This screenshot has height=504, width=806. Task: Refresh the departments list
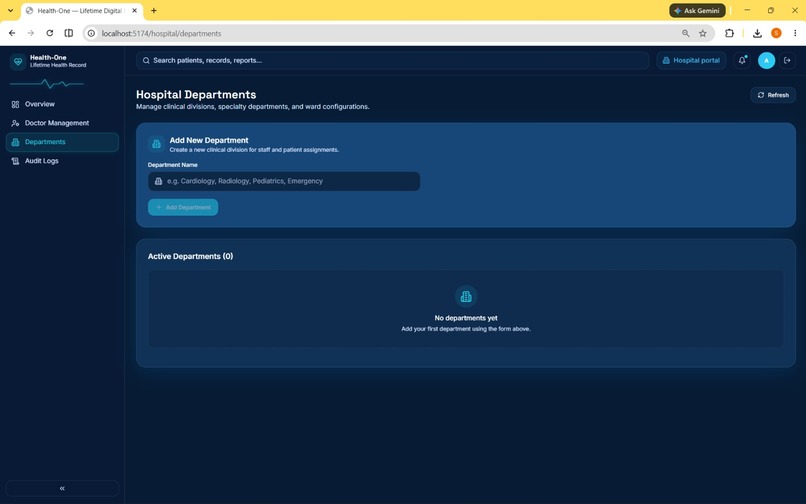click(x=773, y=95)
